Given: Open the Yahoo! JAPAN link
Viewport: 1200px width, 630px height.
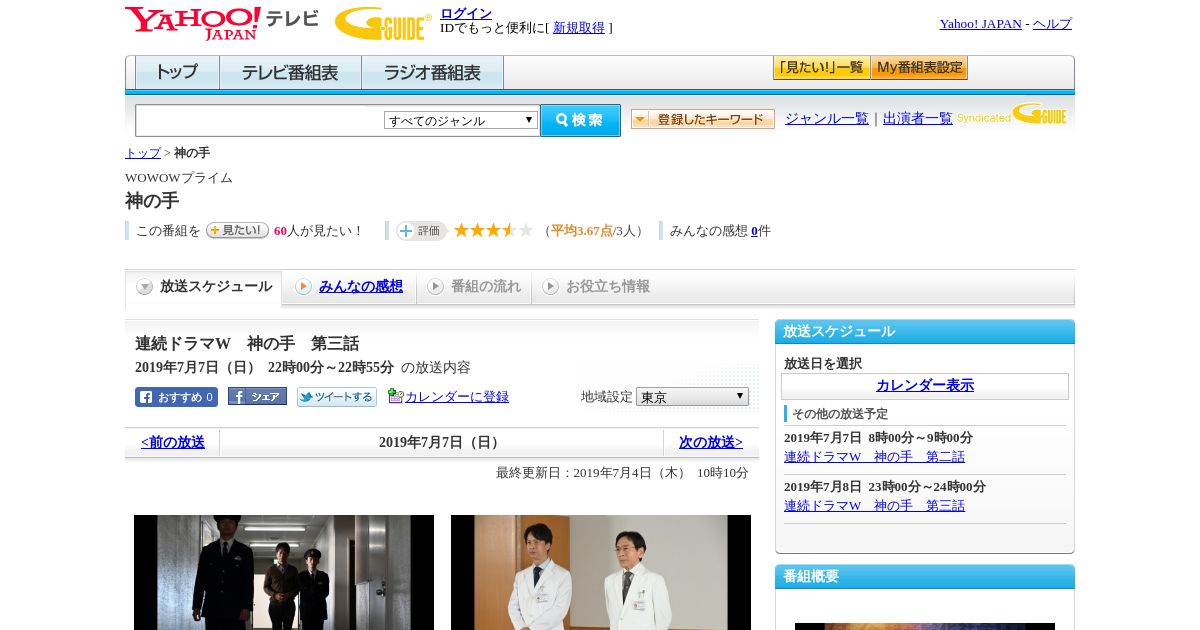Looking at the screenshot, I should click(980, 24).
